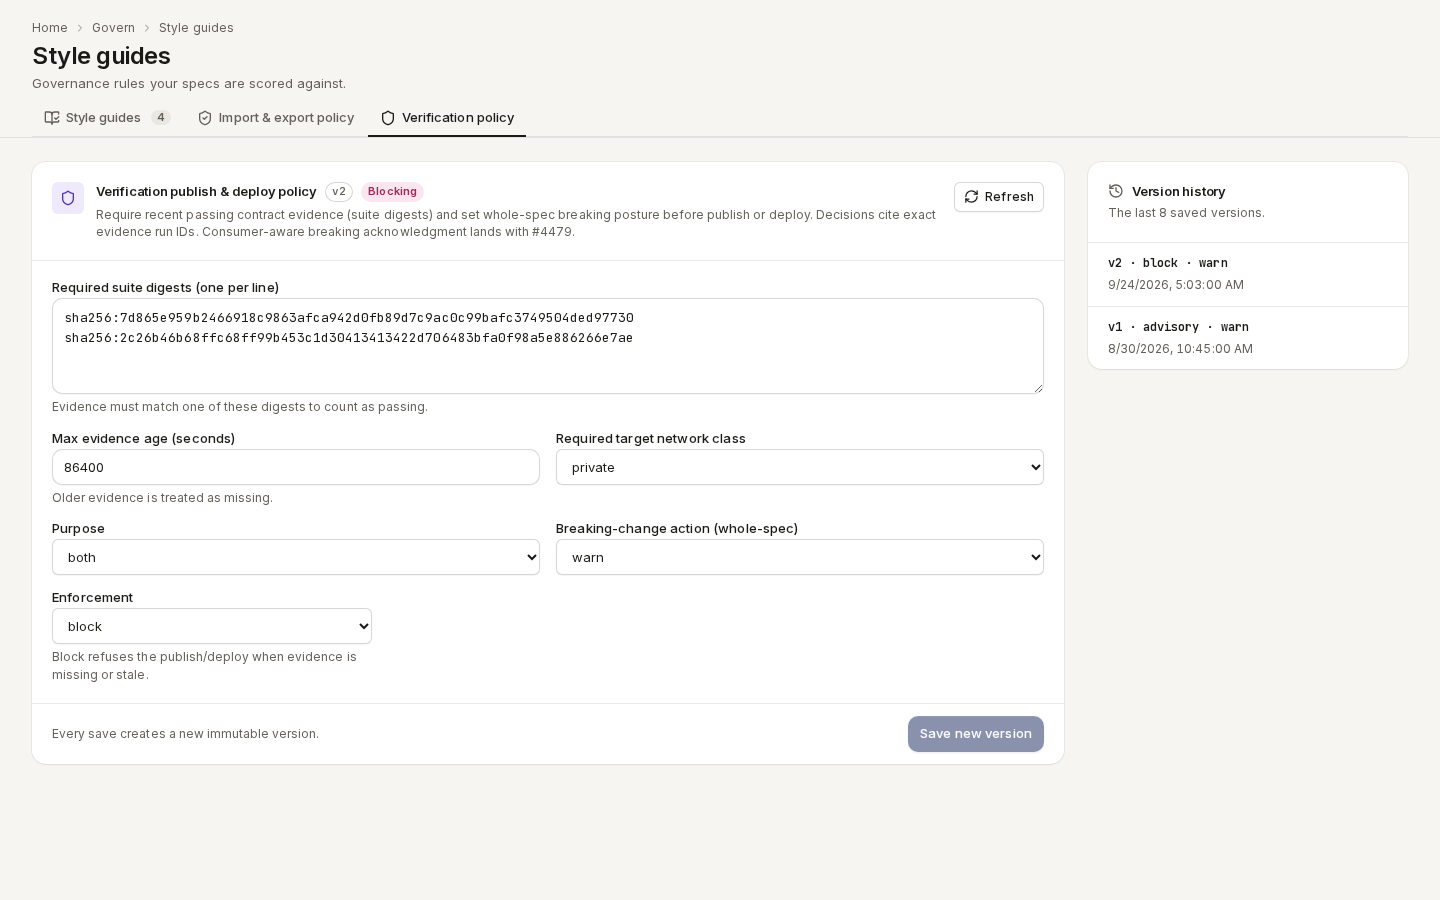Click Save new version button

click(x=976, y=734)
